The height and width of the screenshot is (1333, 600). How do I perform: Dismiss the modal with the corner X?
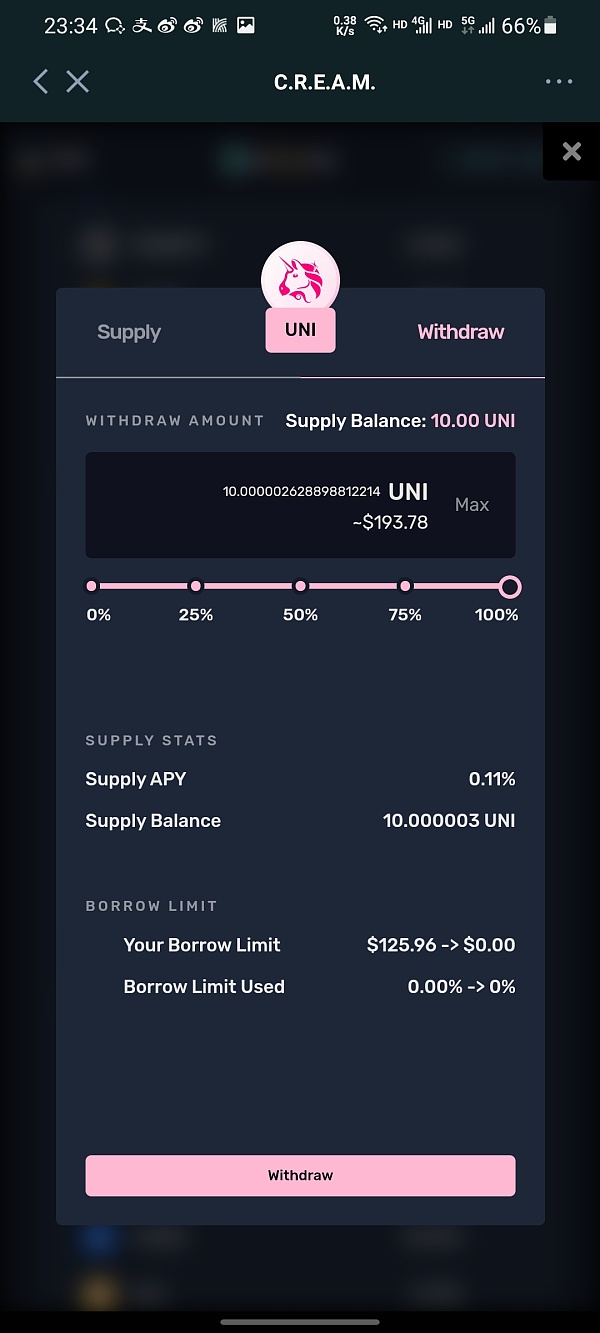[571, 151]
